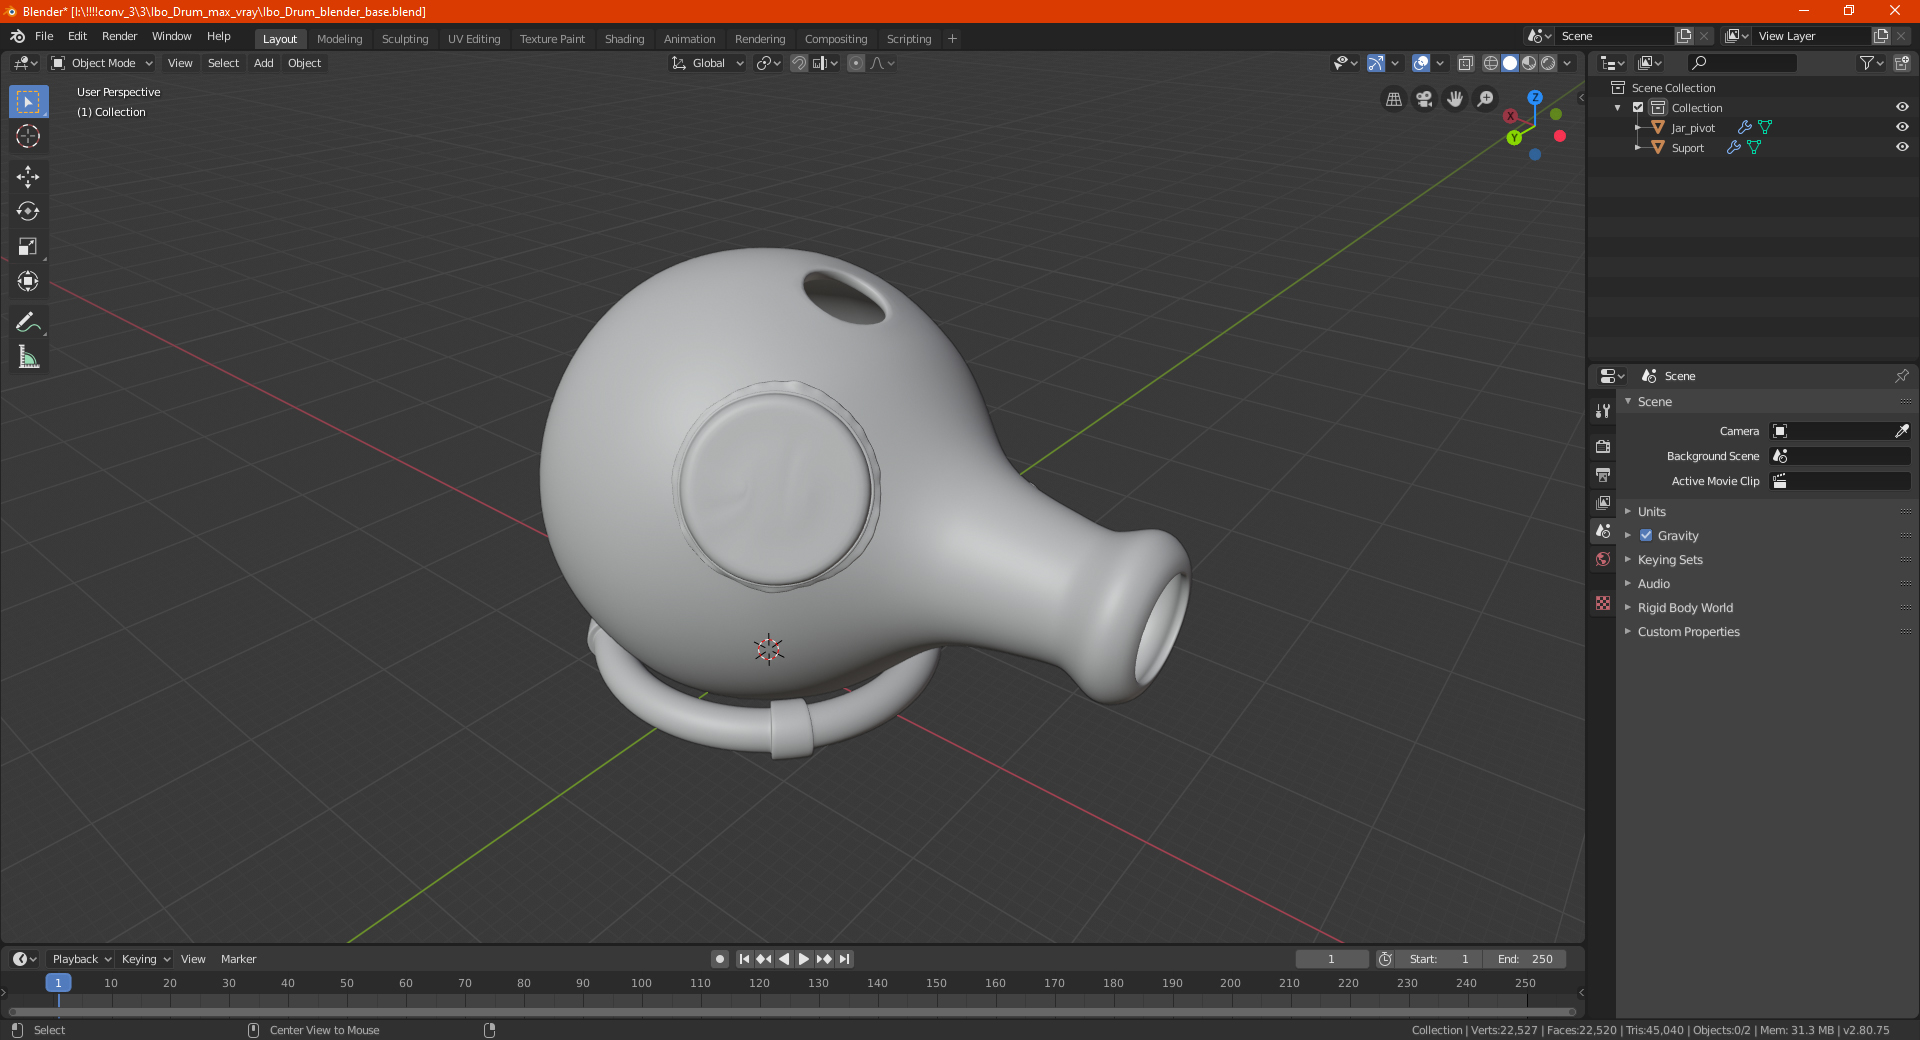Open the Active Tool properties tab
The width and height of the screenshot is (1920, 1040).
pos(1603,411)
